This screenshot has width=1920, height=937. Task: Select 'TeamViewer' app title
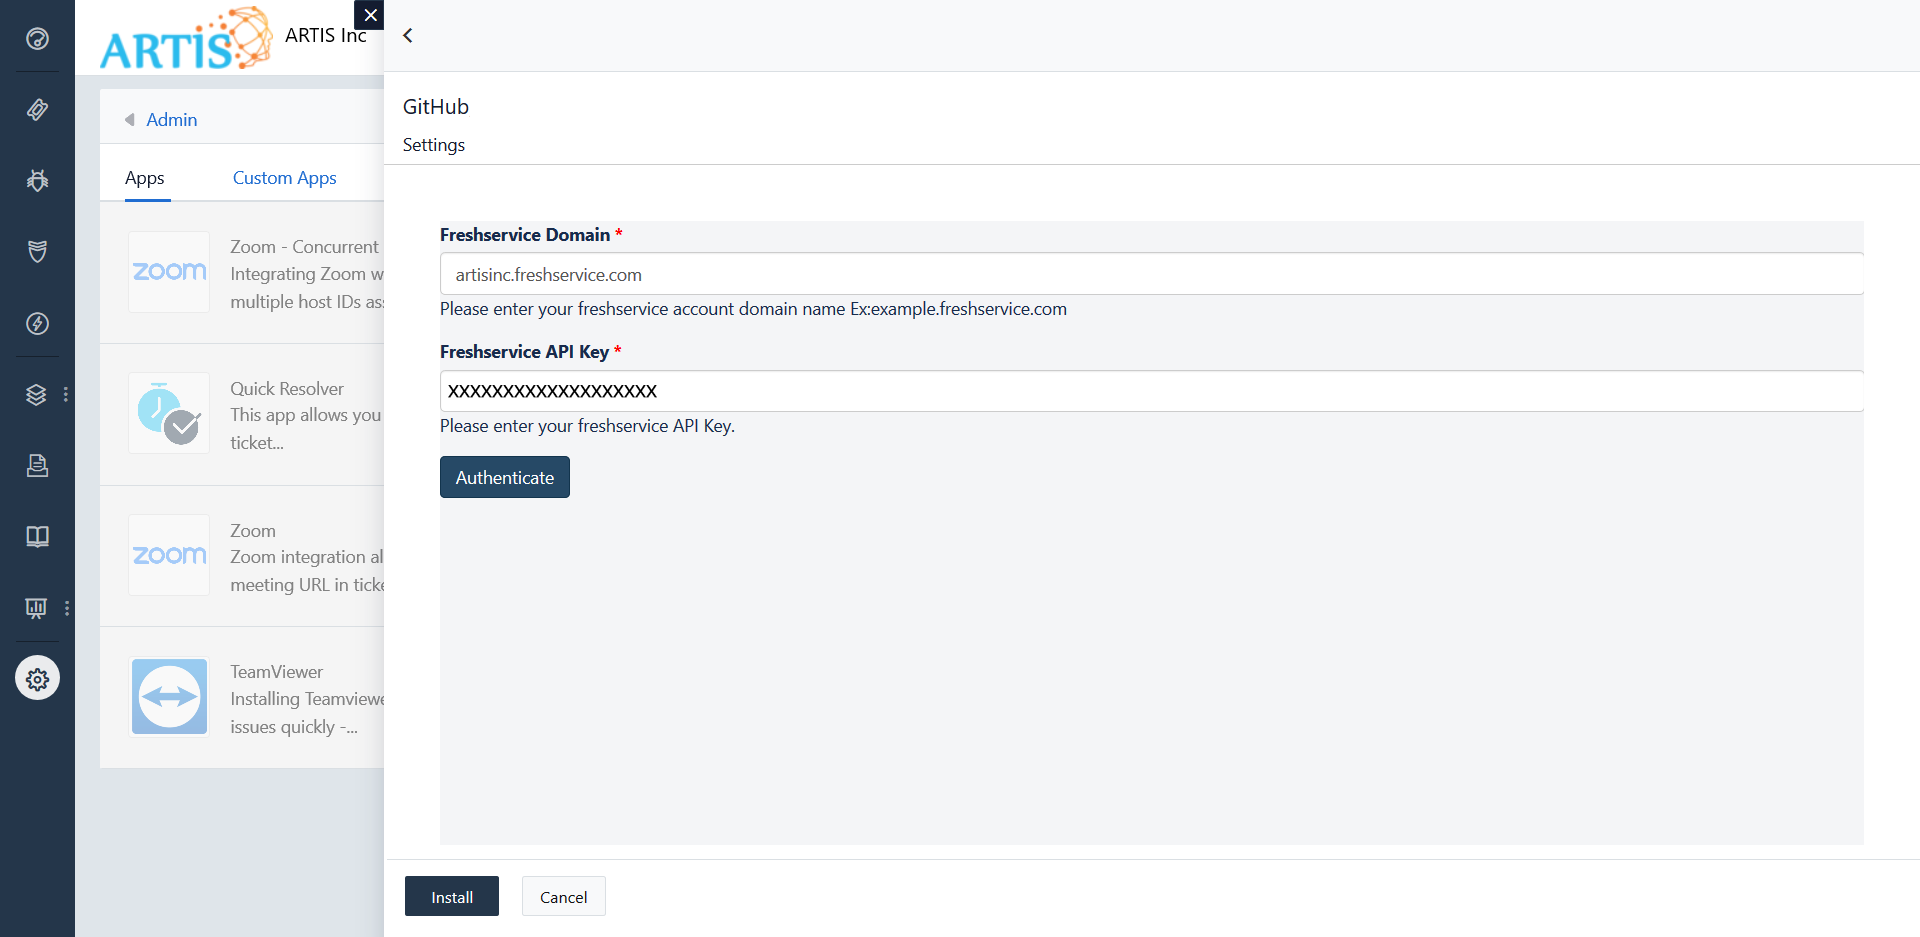pyautogui.click(x=277, y=672)
